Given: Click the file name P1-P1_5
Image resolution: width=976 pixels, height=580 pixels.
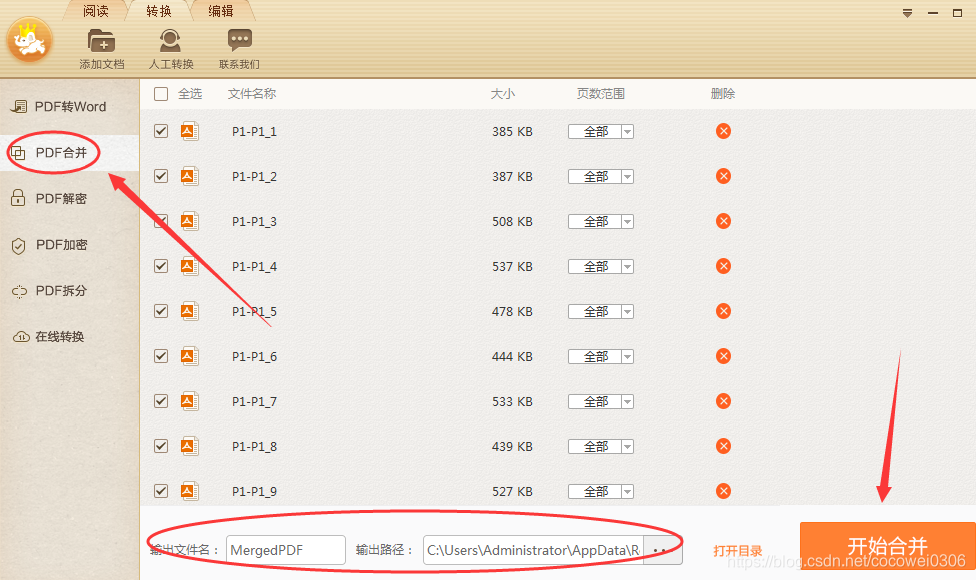Looking at the screenshot, I should coord(254,311).
